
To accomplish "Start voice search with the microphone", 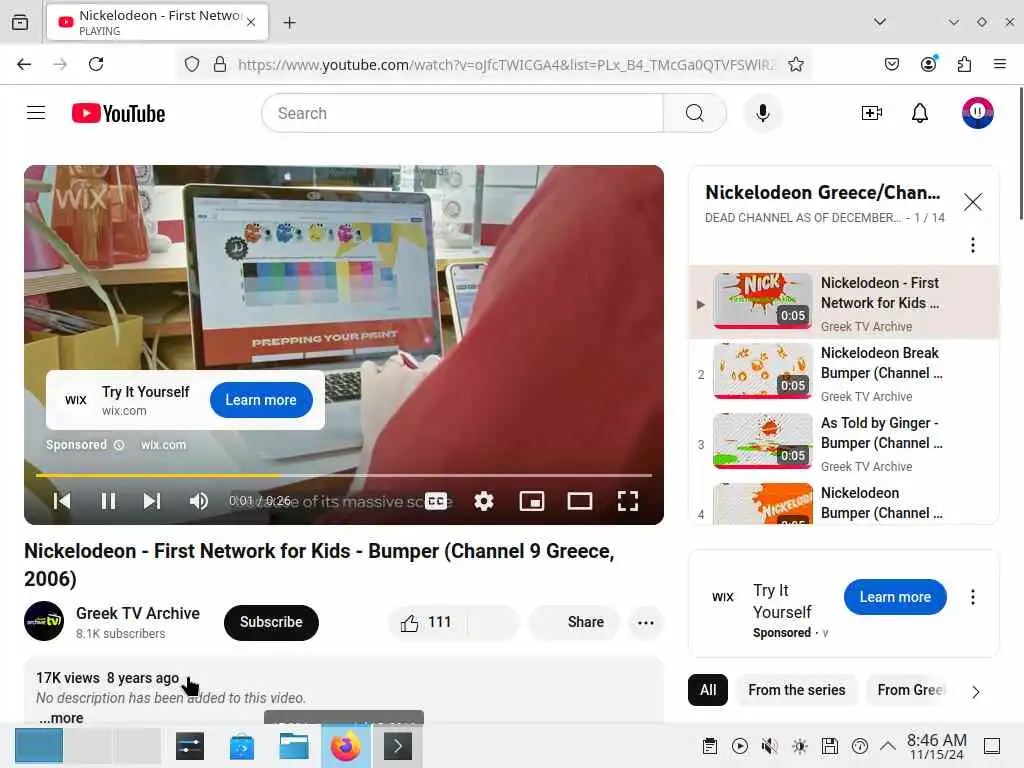I will pos(762,113).
